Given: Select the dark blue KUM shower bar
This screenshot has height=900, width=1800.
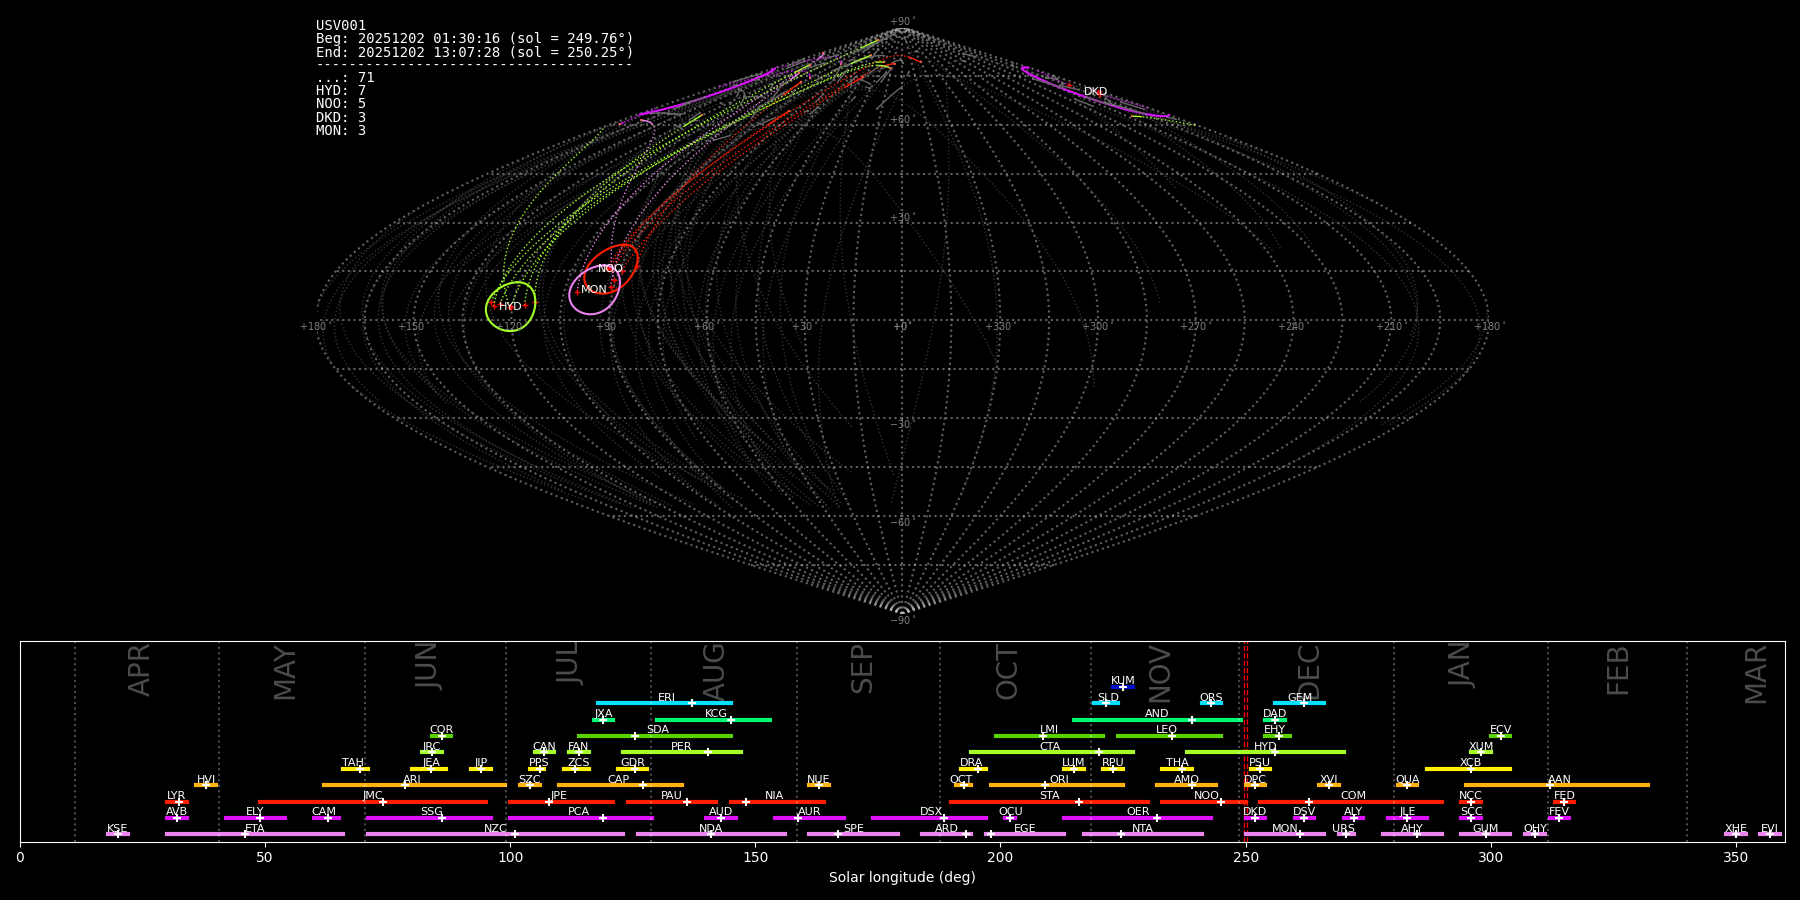Looking at the screenshot, I should tap(1123, 687).
